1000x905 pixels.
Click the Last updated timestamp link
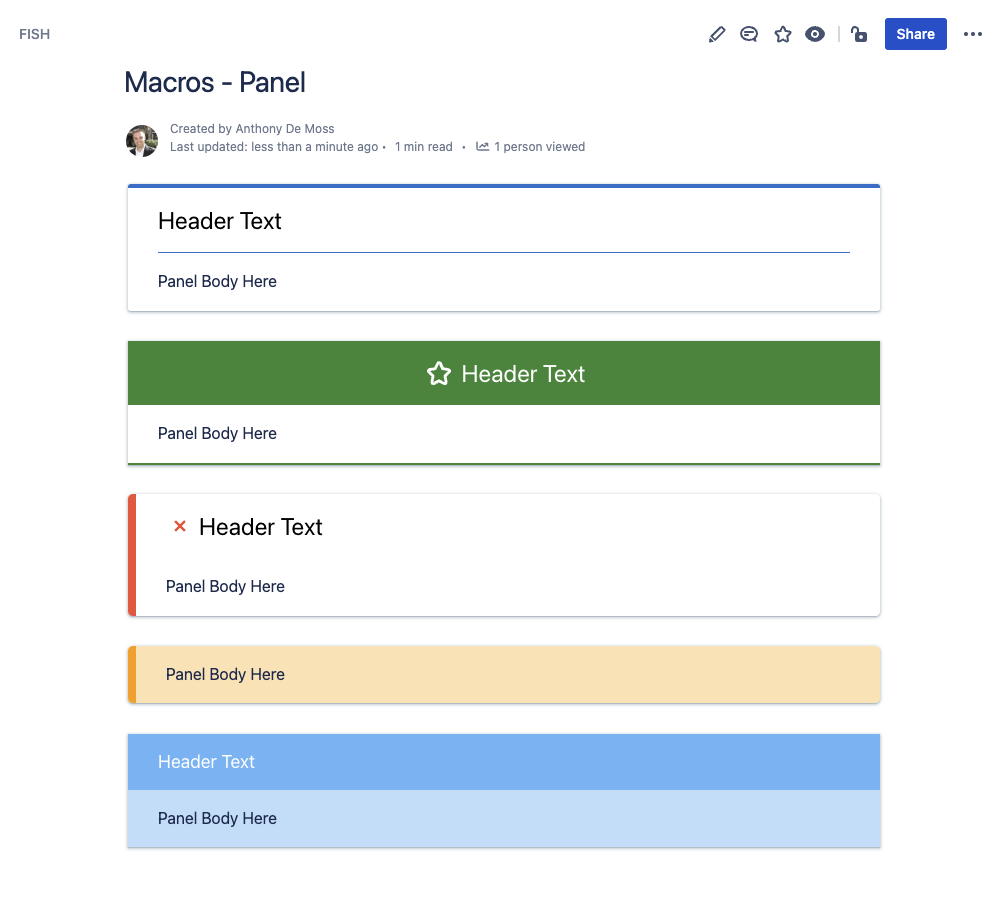pos(274,147)
